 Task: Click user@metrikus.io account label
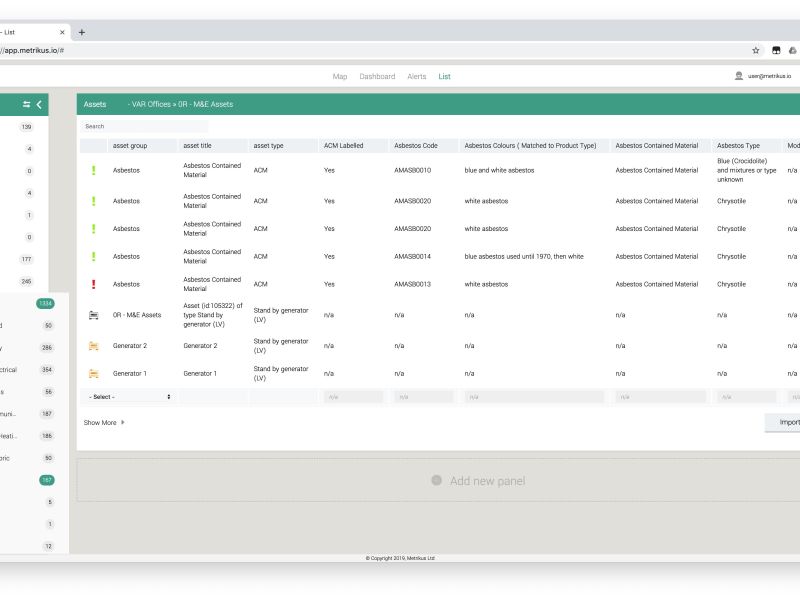(x=769, y=76)
